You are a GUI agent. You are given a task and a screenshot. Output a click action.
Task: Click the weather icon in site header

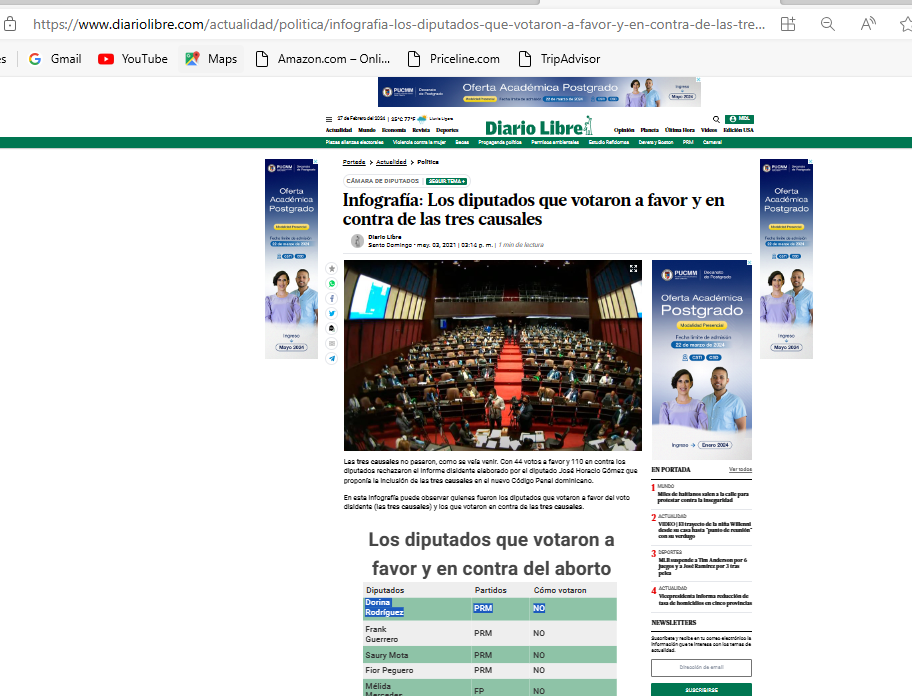[422, 119]
